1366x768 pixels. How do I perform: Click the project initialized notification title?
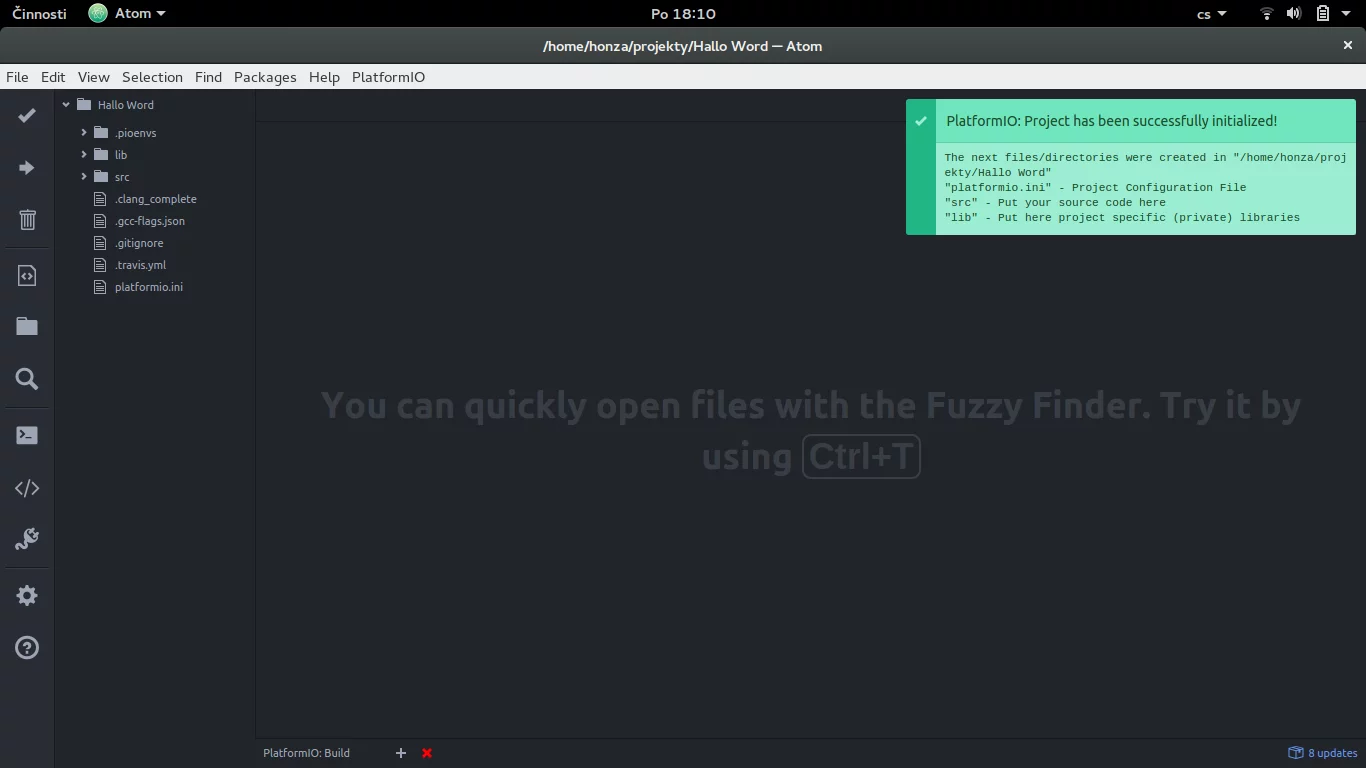(1111, 121)
